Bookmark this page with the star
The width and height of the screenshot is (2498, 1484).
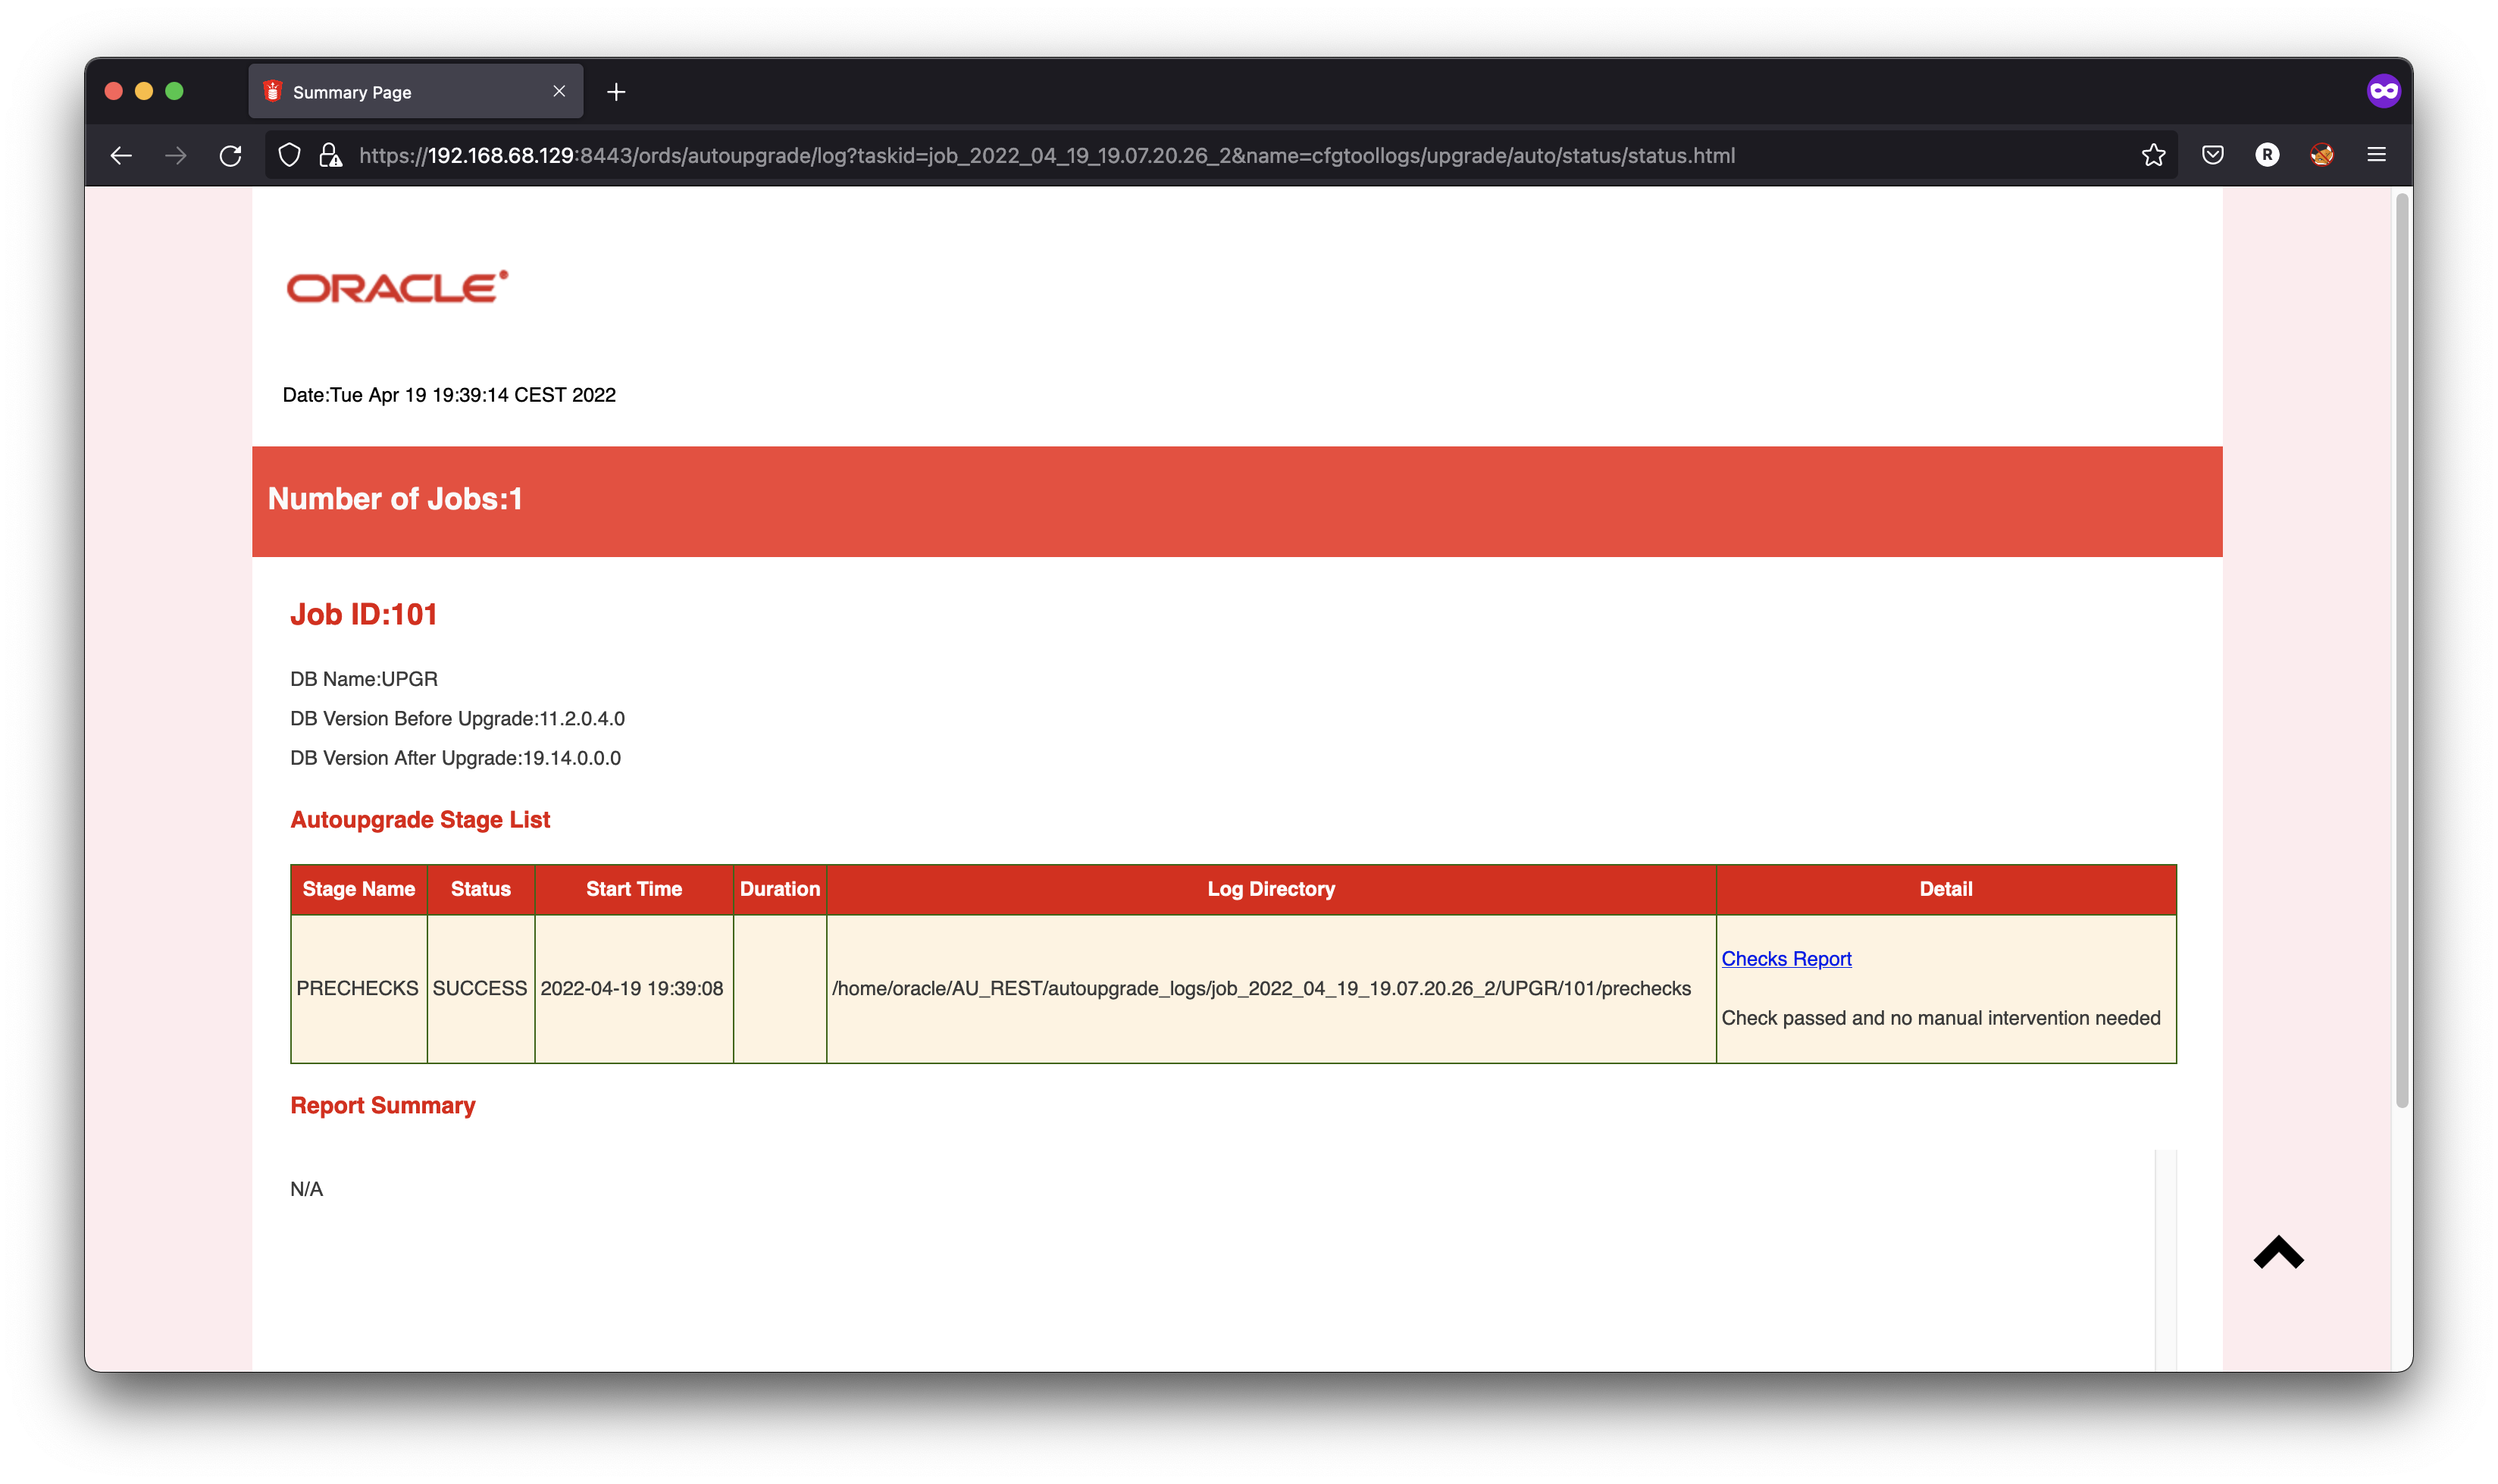pos(2153,155)
